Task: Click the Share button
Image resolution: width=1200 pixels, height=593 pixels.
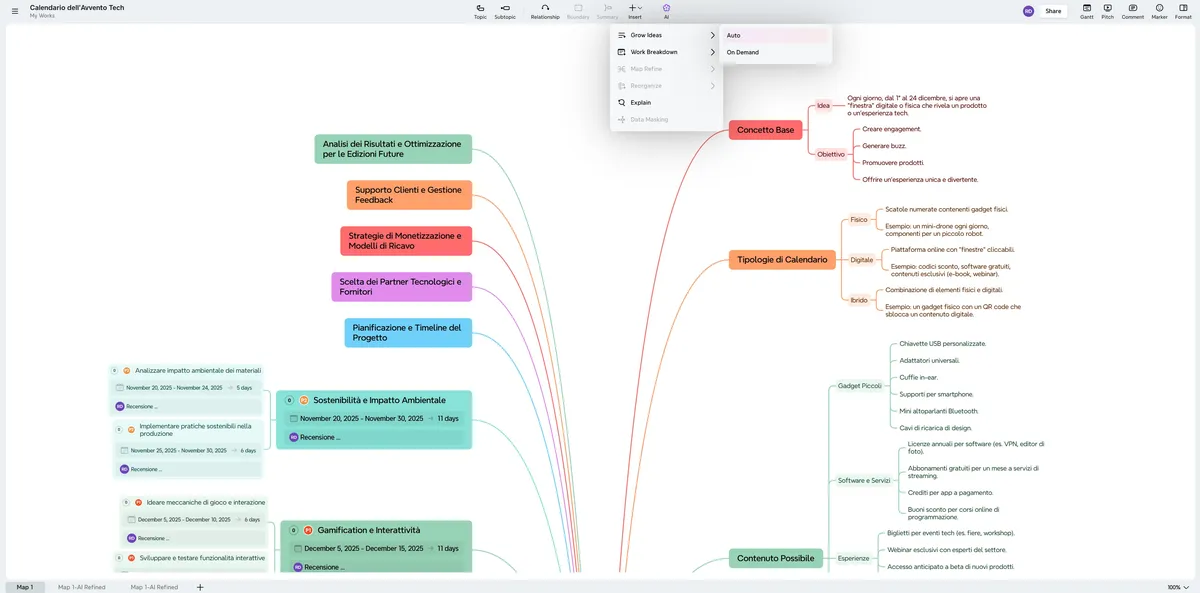Action: (x=1053, y=11)
